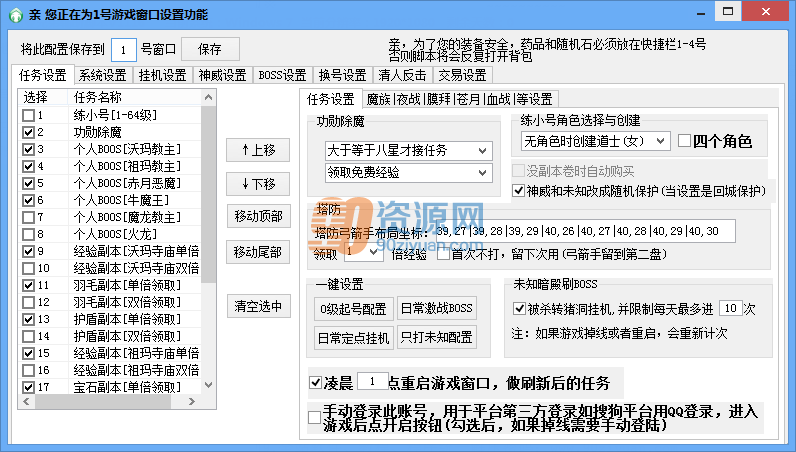The width and height of the screenshot is (796, 452).
Task: Expand 无角色时创建道士(女) dropdown
Action: [595, 141]
